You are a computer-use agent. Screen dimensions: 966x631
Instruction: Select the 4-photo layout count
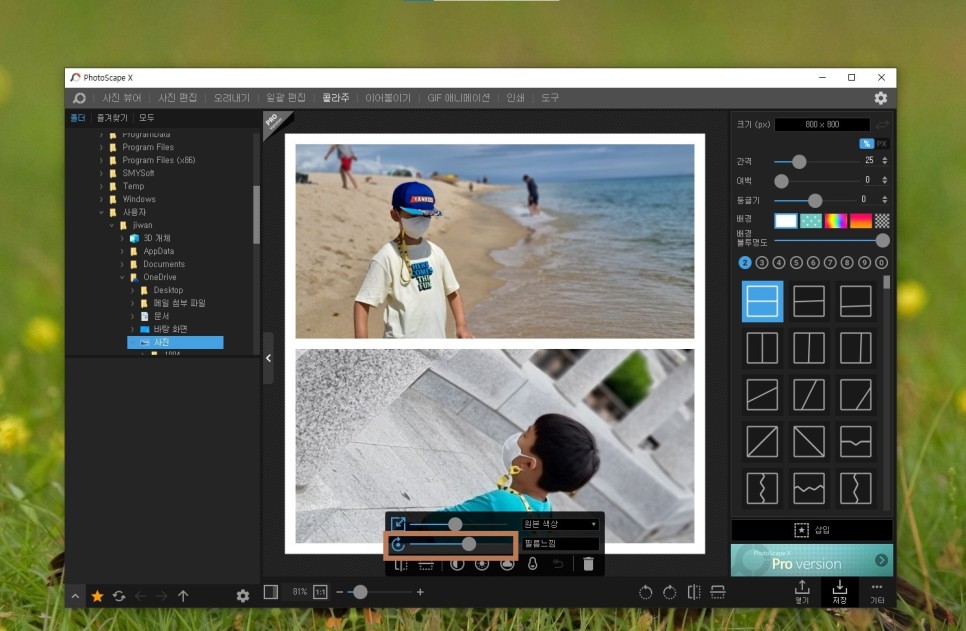point(779,263)
